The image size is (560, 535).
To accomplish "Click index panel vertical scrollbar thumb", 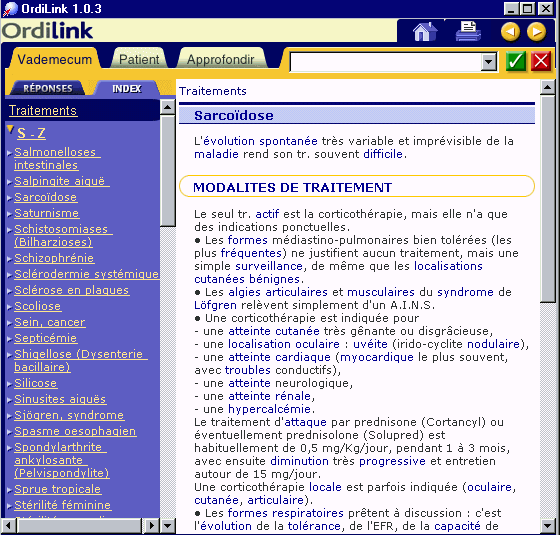I will (167, 170).
